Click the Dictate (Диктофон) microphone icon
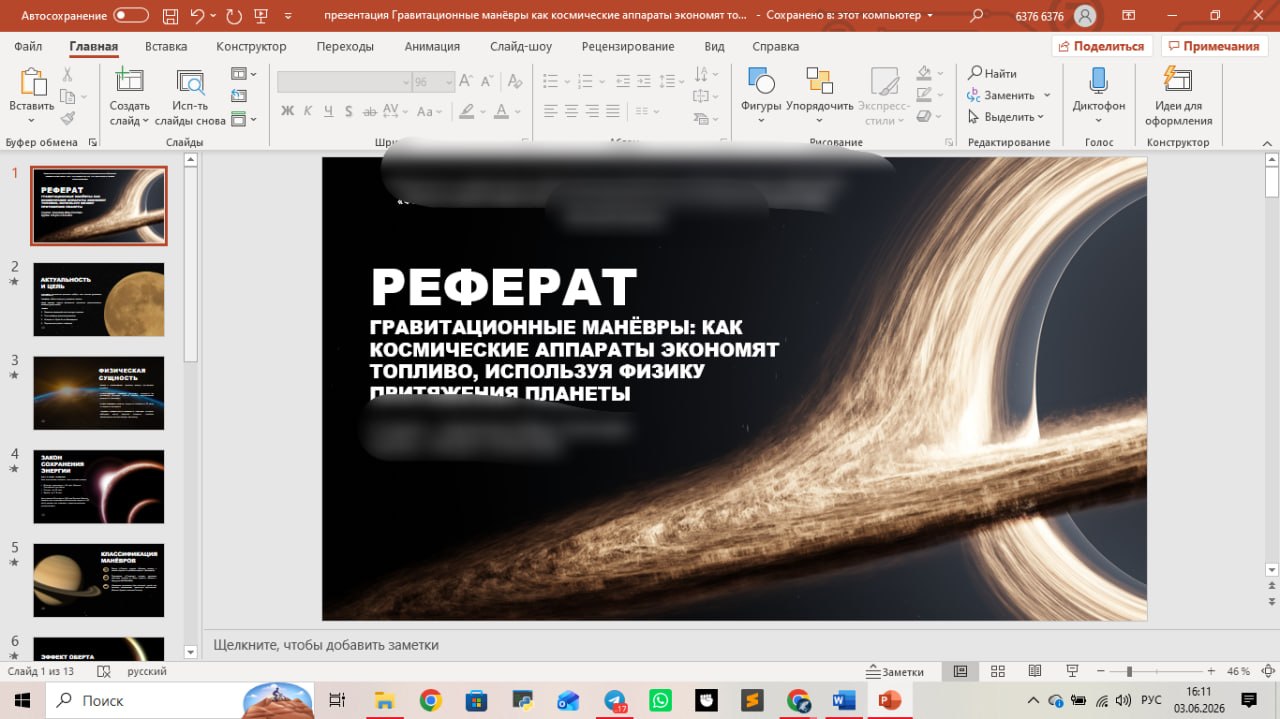 pyautogui.click(x=1098, y=82)
